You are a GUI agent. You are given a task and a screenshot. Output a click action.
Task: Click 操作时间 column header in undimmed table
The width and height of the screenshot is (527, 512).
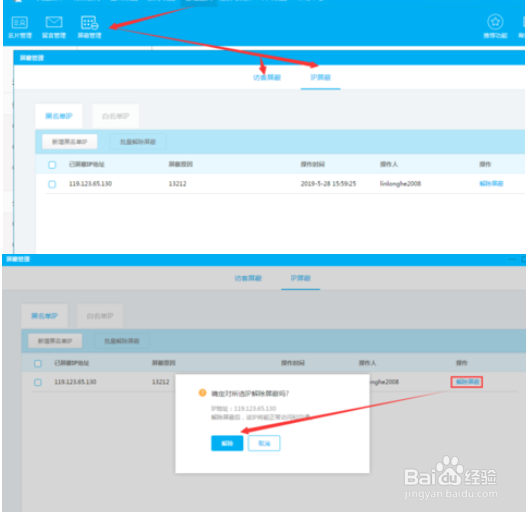coord(313,164)
